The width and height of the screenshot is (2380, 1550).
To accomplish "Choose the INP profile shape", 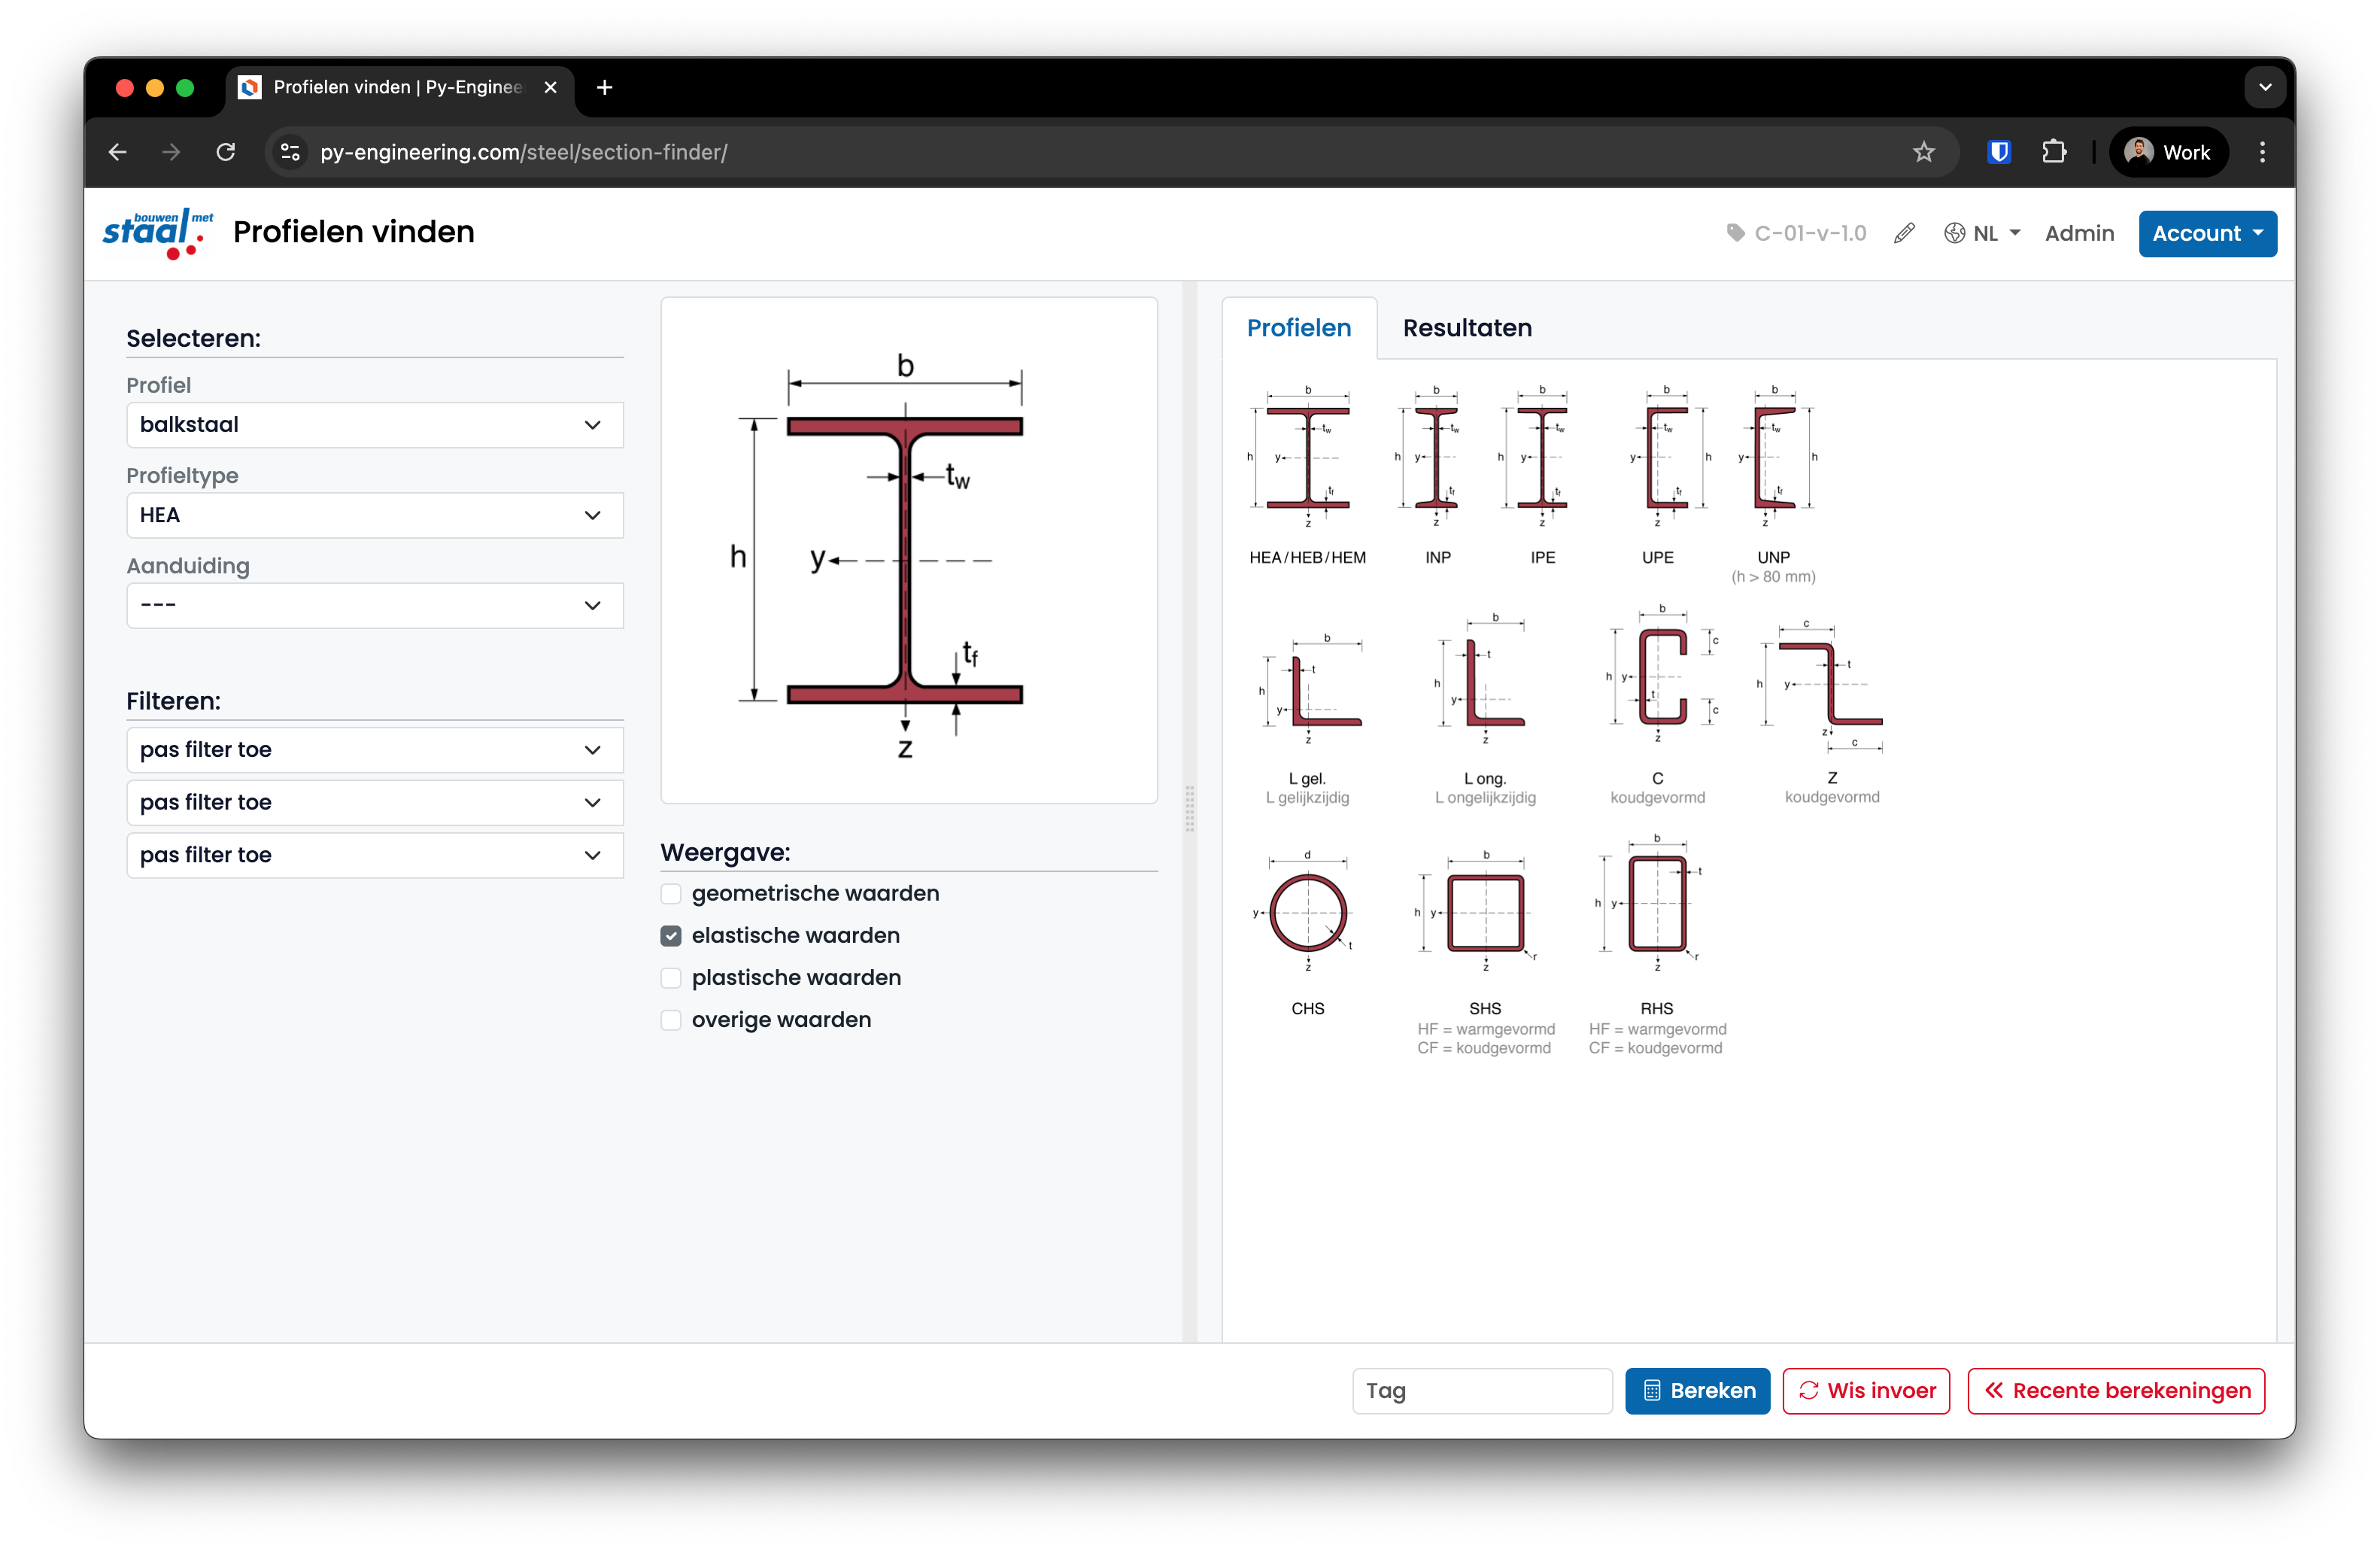I will pos(1437,460).
